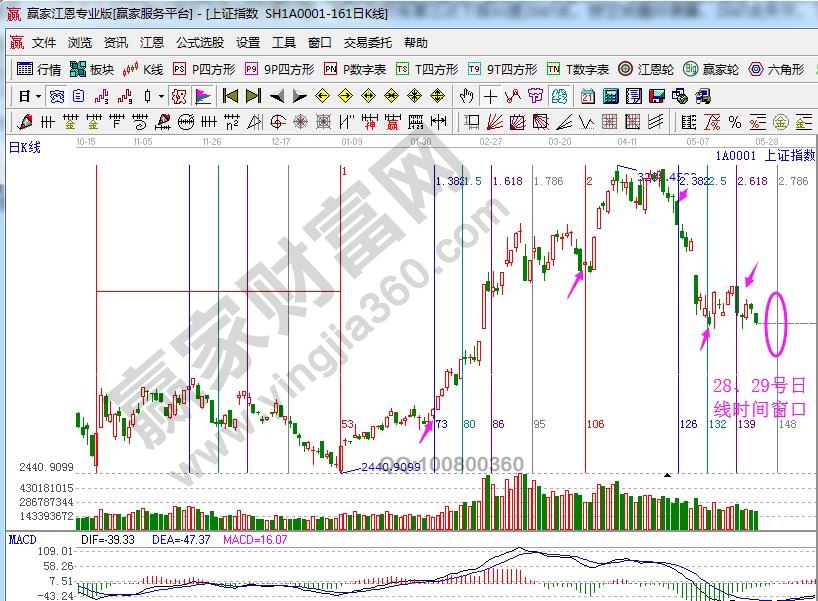The width and height of the screenshot is (818, 601).
Task: Click the 六角形 hexagon chart button
Action: 777,69
